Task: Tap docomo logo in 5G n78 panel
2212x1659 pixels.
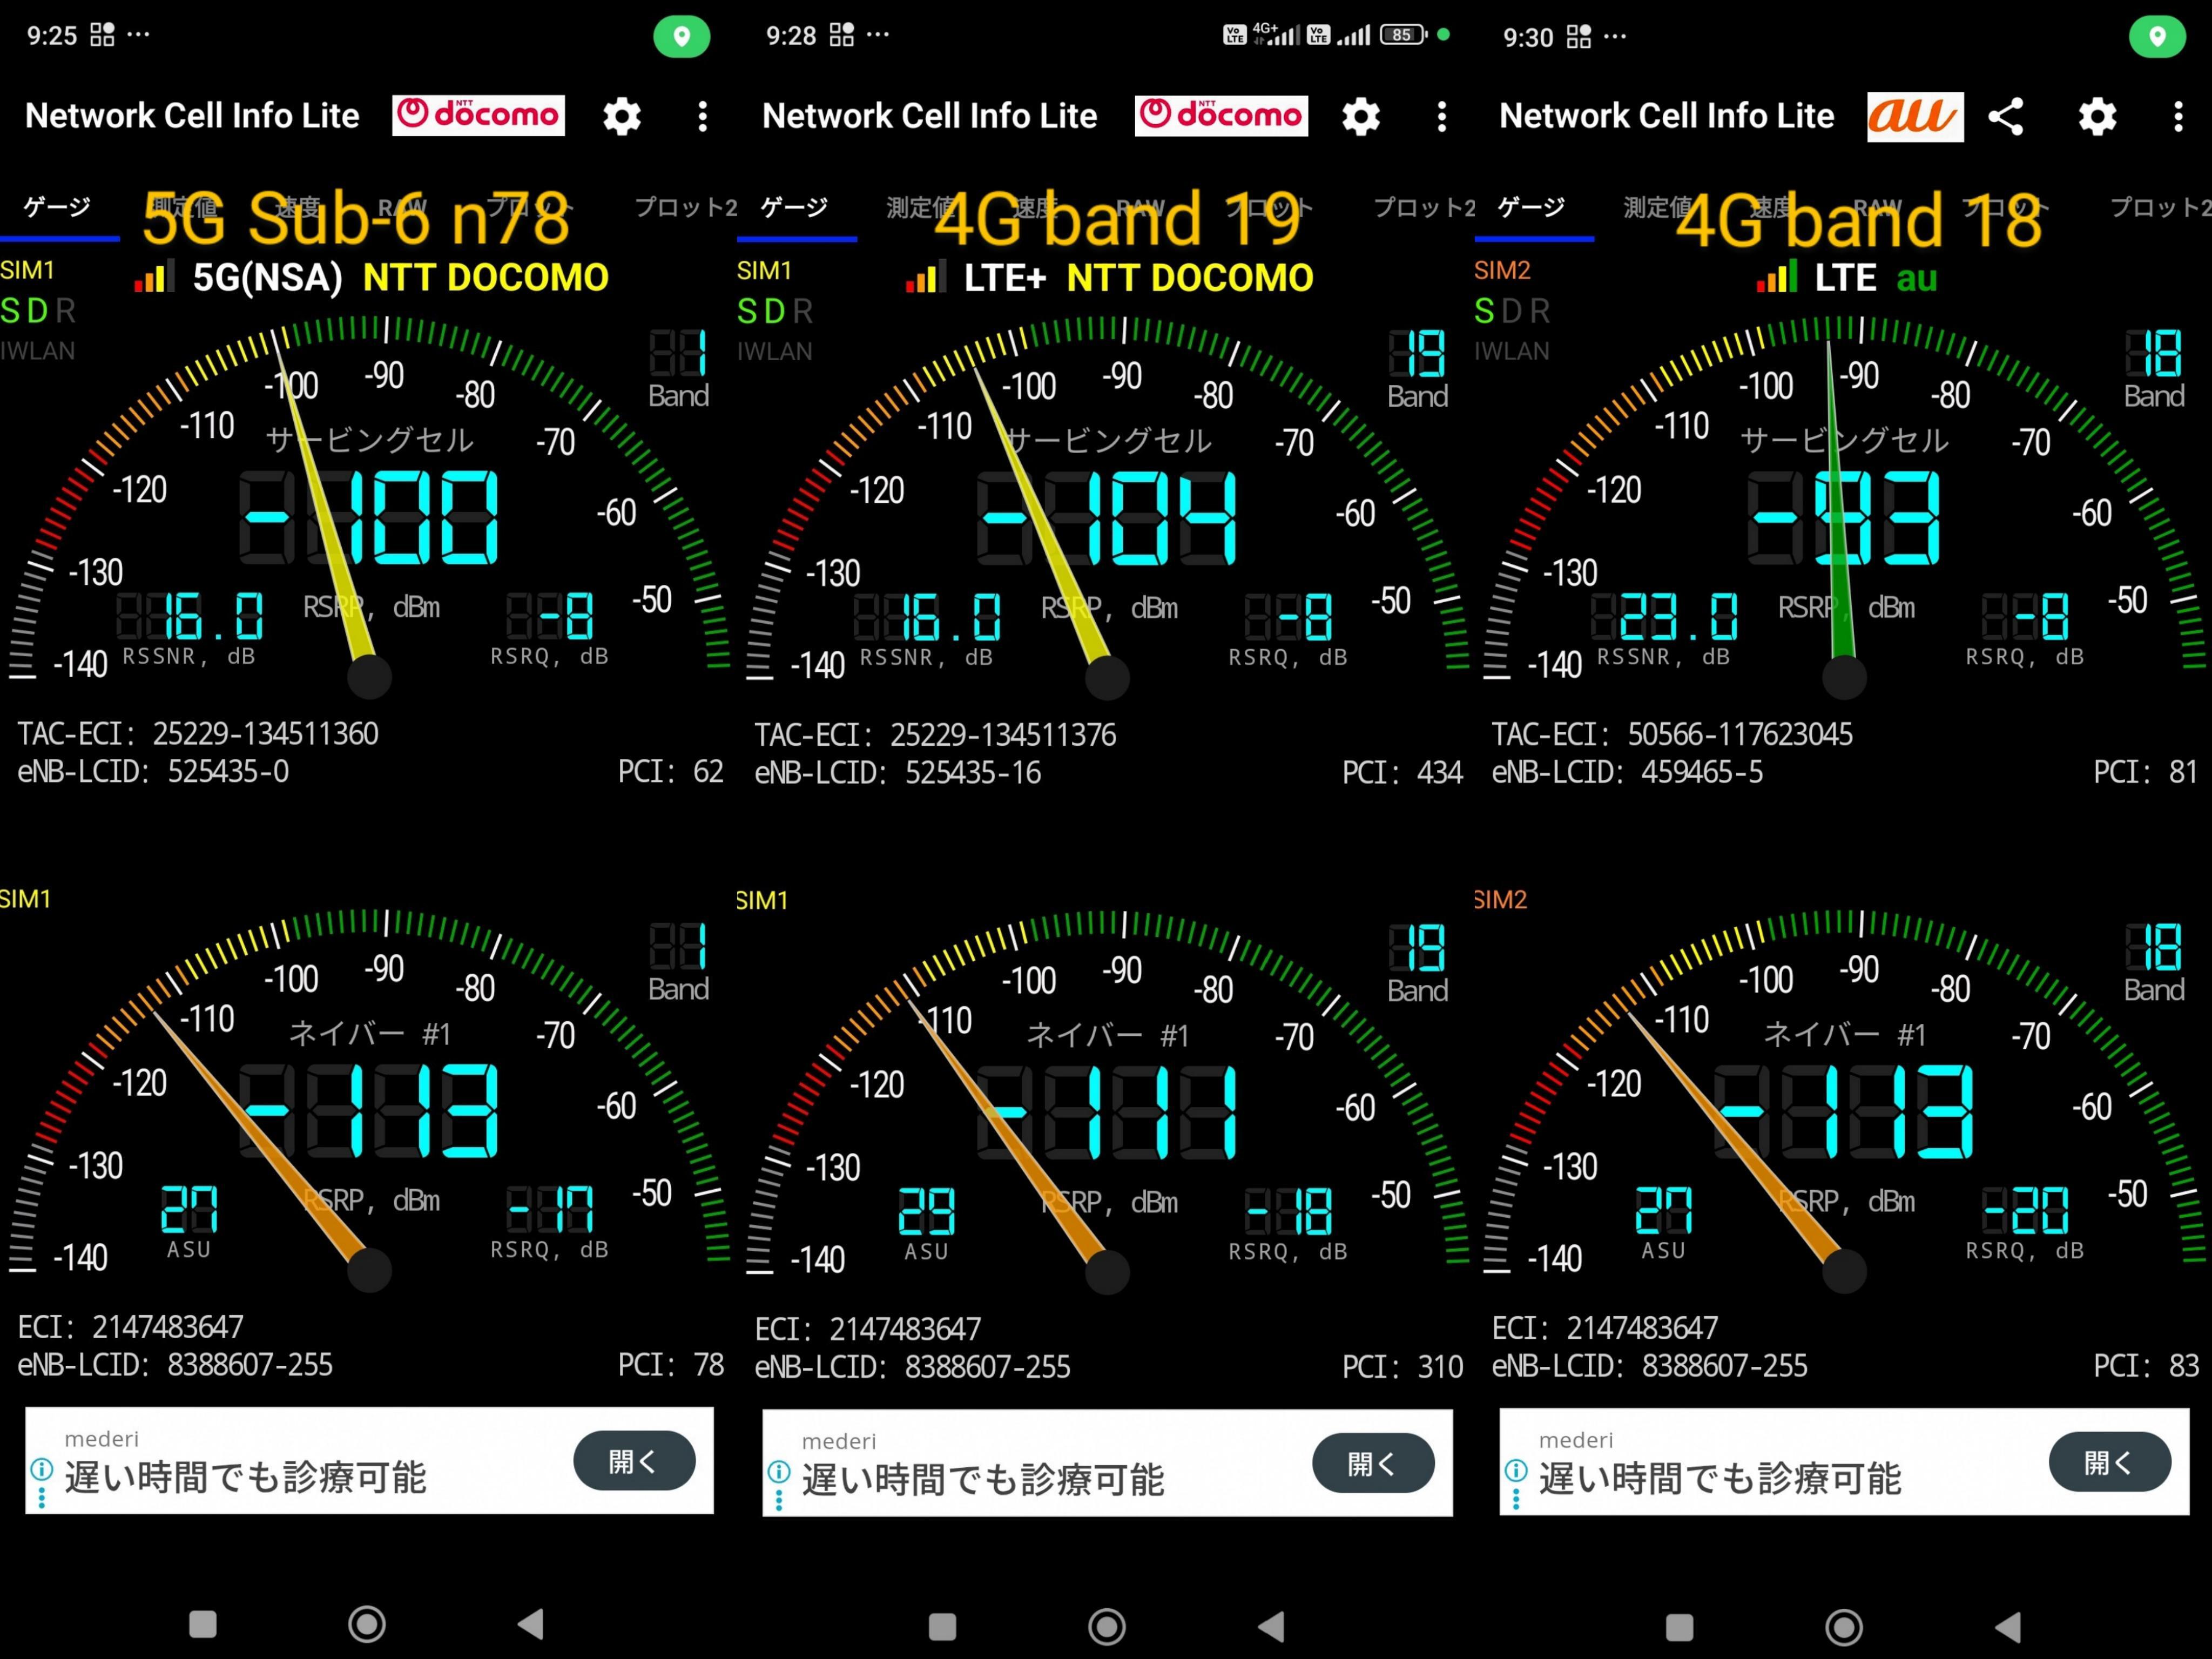Action: (x=478, y=116)
